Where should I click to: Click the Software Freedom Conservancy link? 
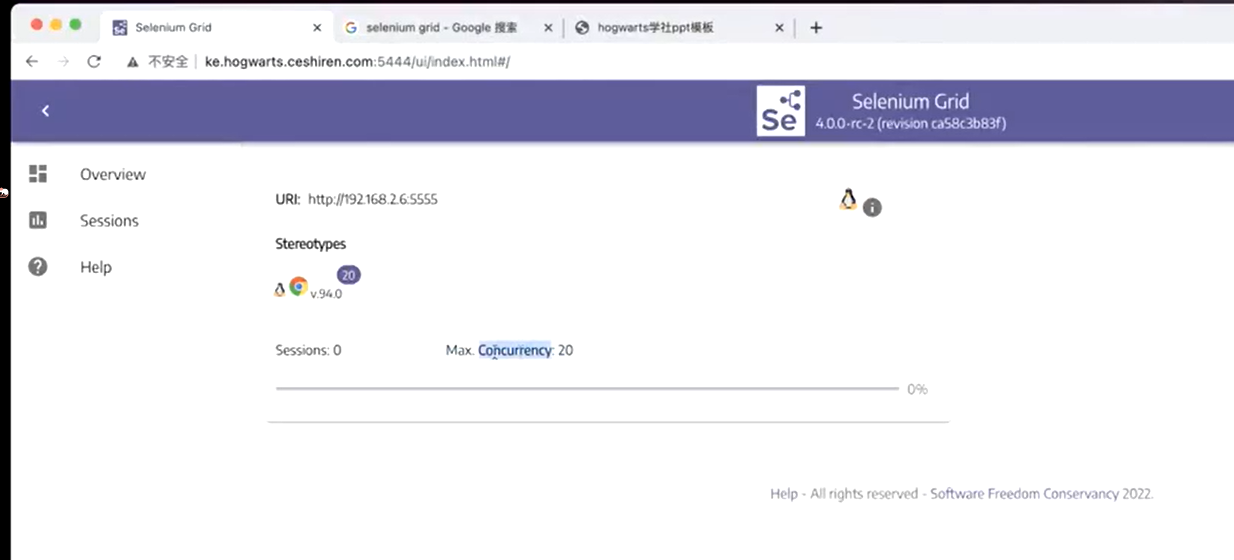(1023, 494)
